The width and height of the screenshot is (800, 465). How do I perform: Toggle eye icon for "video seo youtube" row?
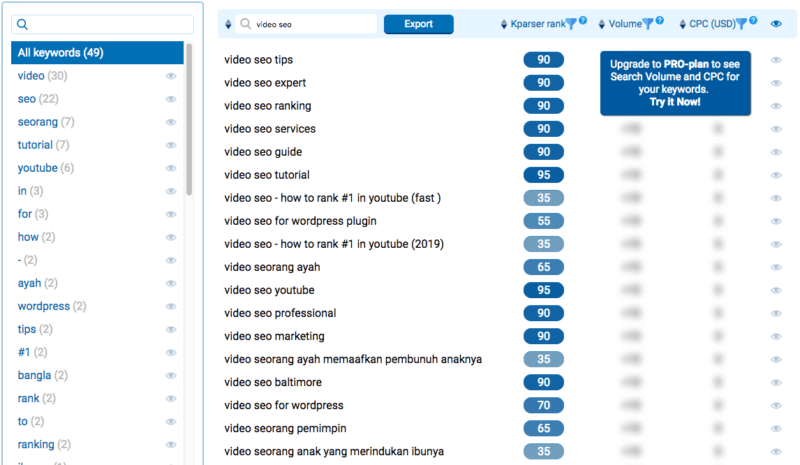pos(776,290)
